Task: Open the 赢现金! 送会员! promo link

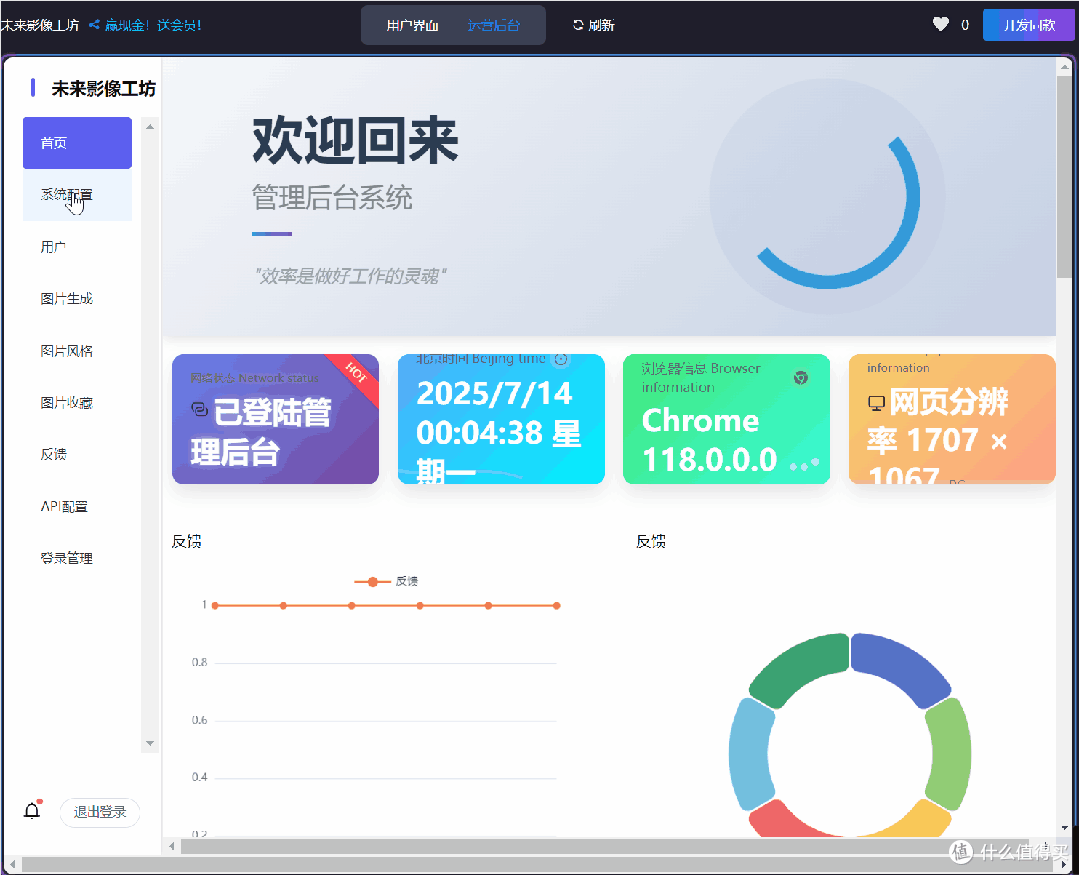Action: pos(153,25)
